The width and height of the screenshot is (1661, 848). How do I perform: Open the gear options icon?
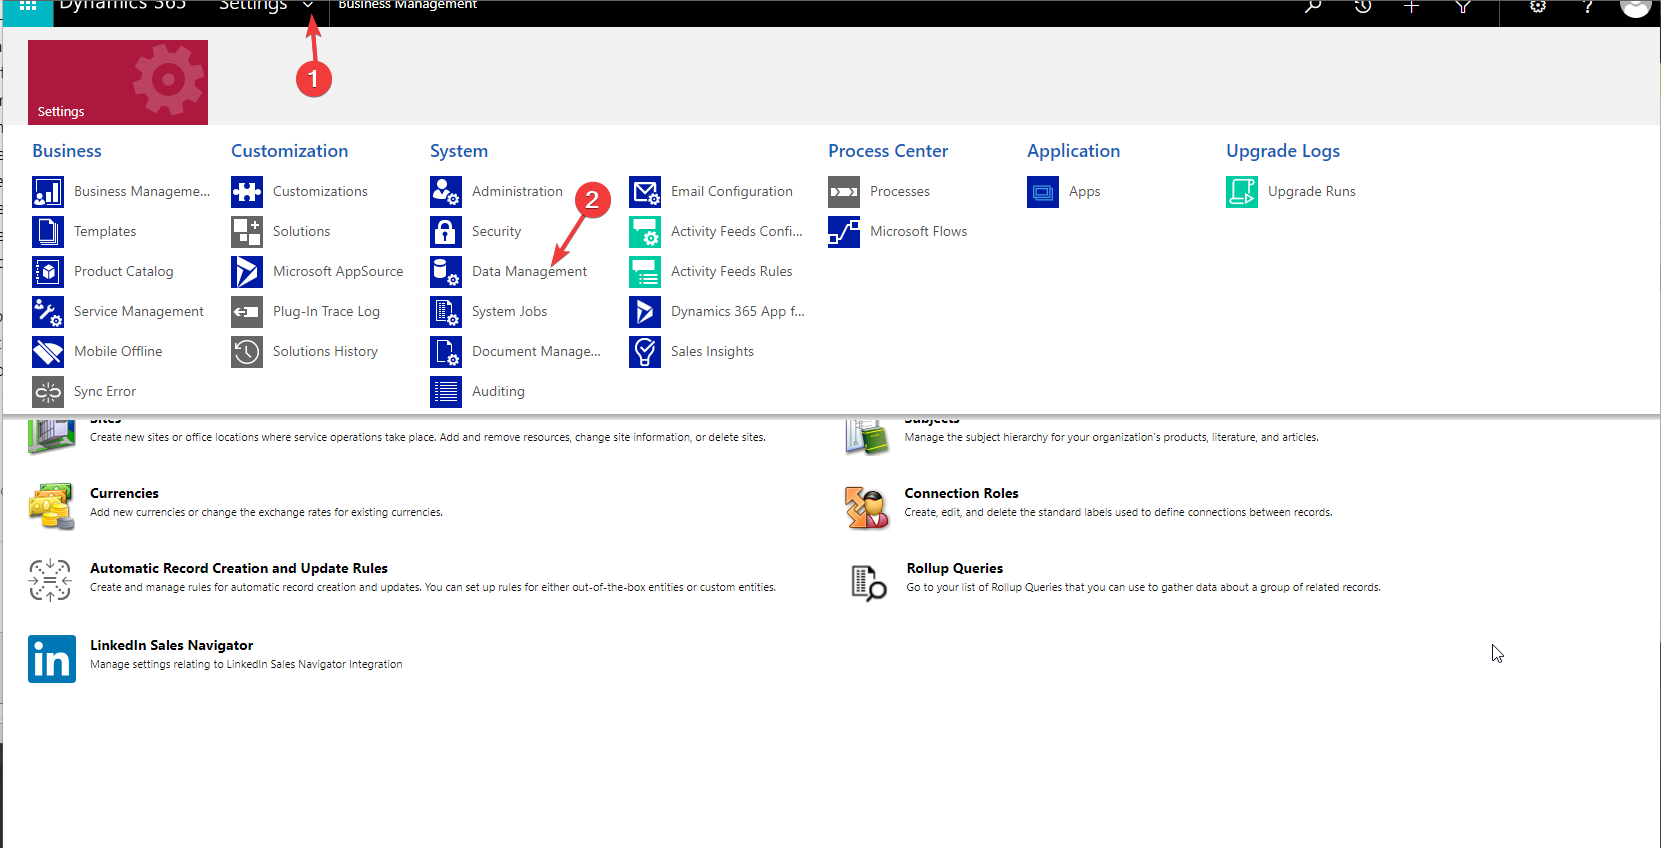pyautogui.click(x=1538, y=7)
